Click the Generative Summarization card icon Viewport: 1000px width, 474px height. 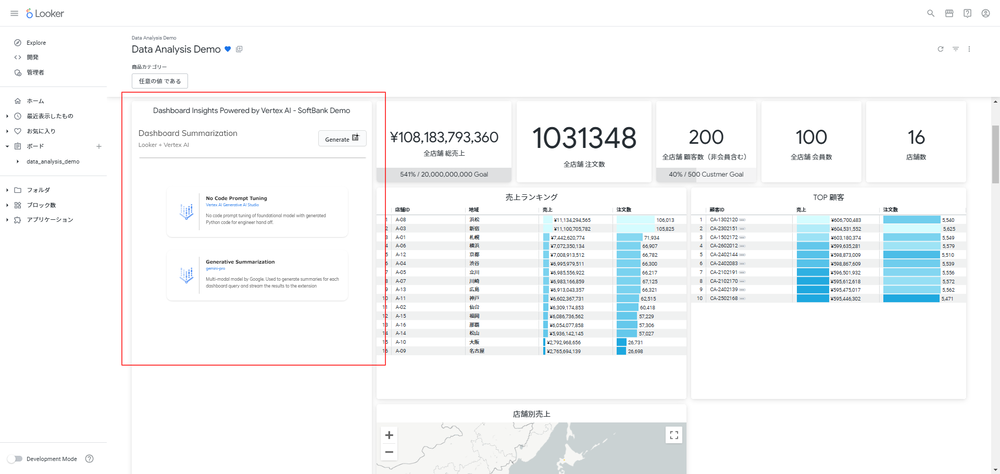click(186, 274)
